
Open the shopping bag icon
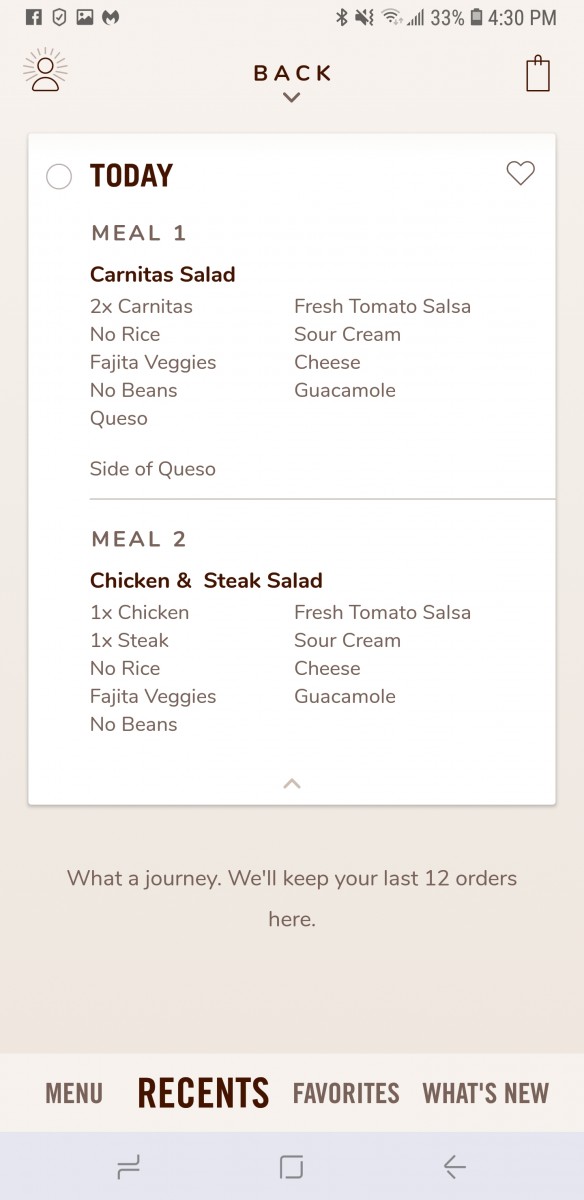538,74
